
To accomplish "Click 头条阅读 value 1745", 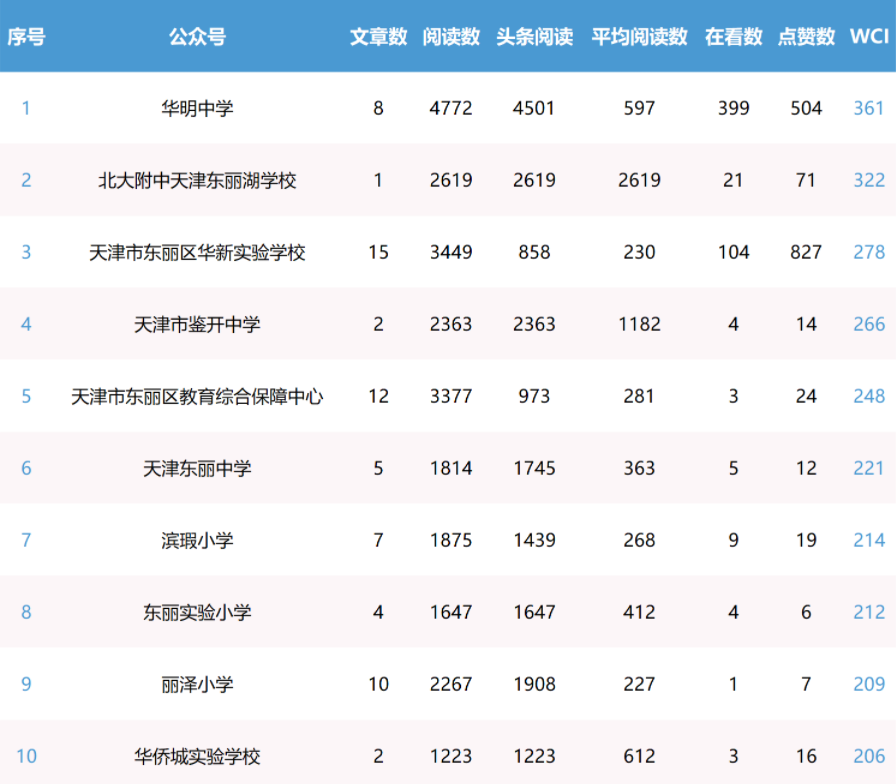I will tap(534, 468).
